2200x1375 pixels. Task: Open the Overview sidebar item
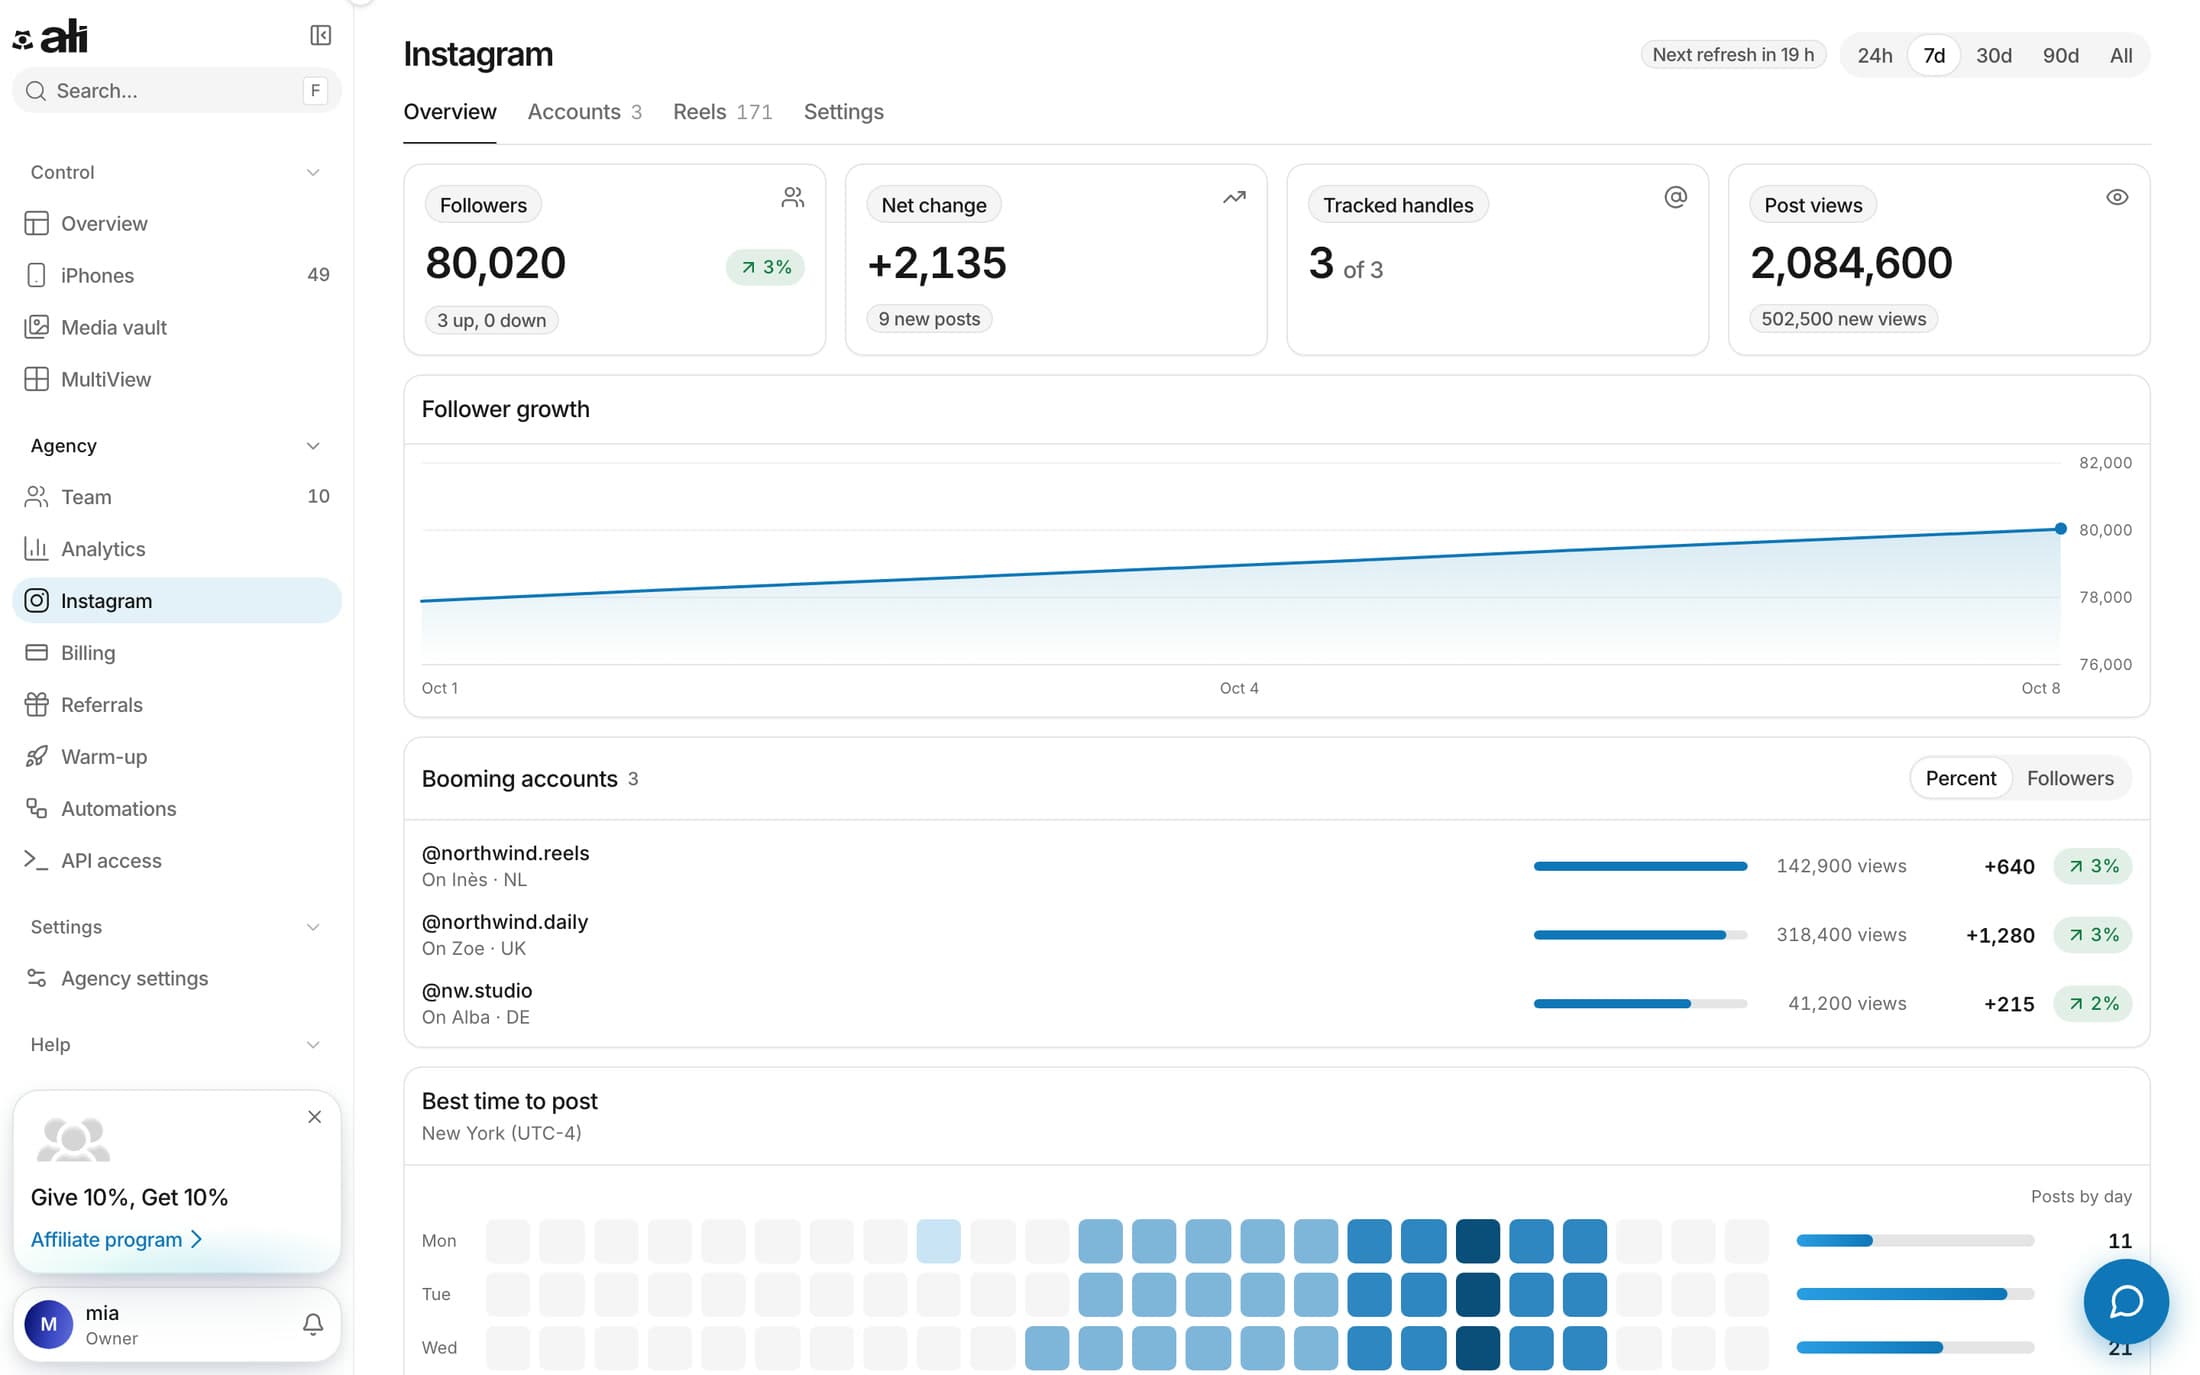(x=176, y=223)
